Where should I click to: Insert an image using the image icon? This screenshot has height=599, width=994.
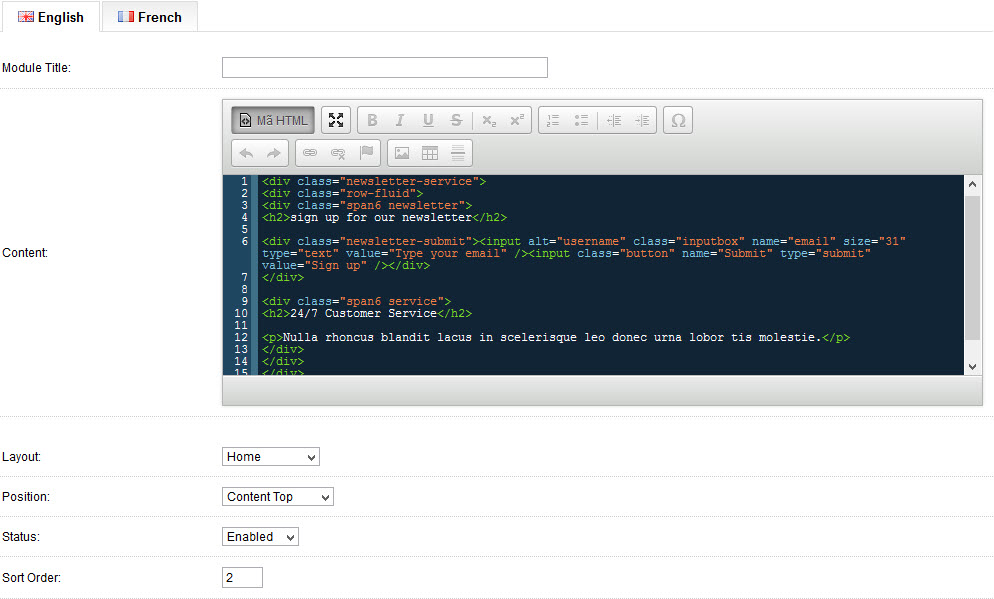tap(402, 153)
